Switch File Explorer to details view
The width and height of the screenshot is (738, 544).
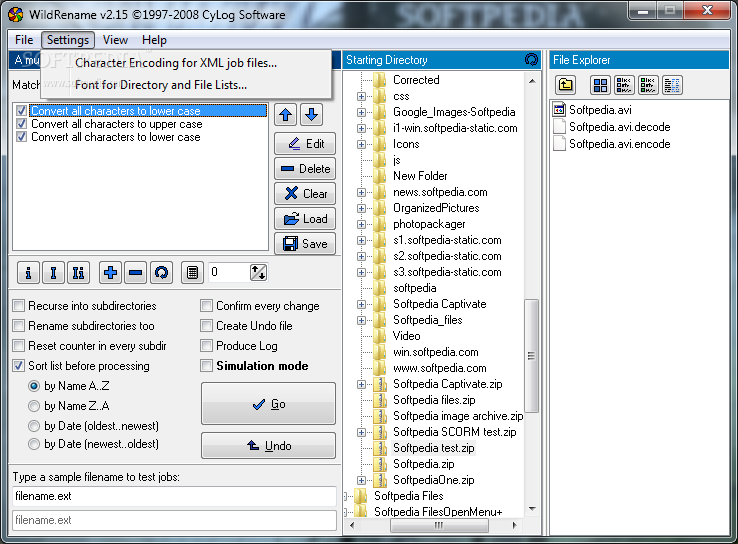(672, 85)
